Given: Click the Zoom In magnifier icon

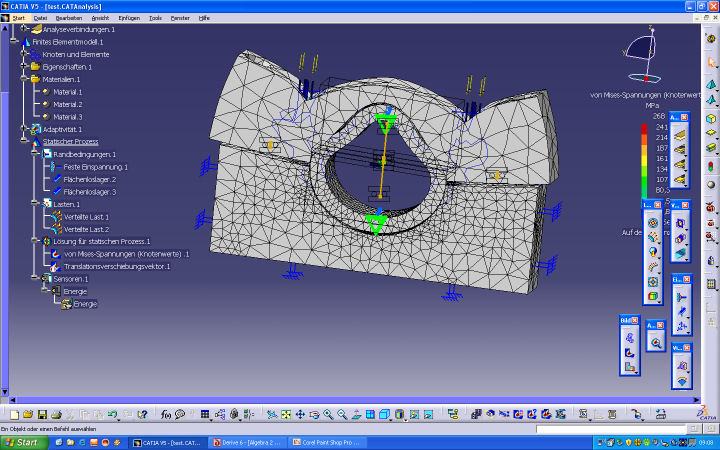Looking at the screenshot, I should pos(328,415).
